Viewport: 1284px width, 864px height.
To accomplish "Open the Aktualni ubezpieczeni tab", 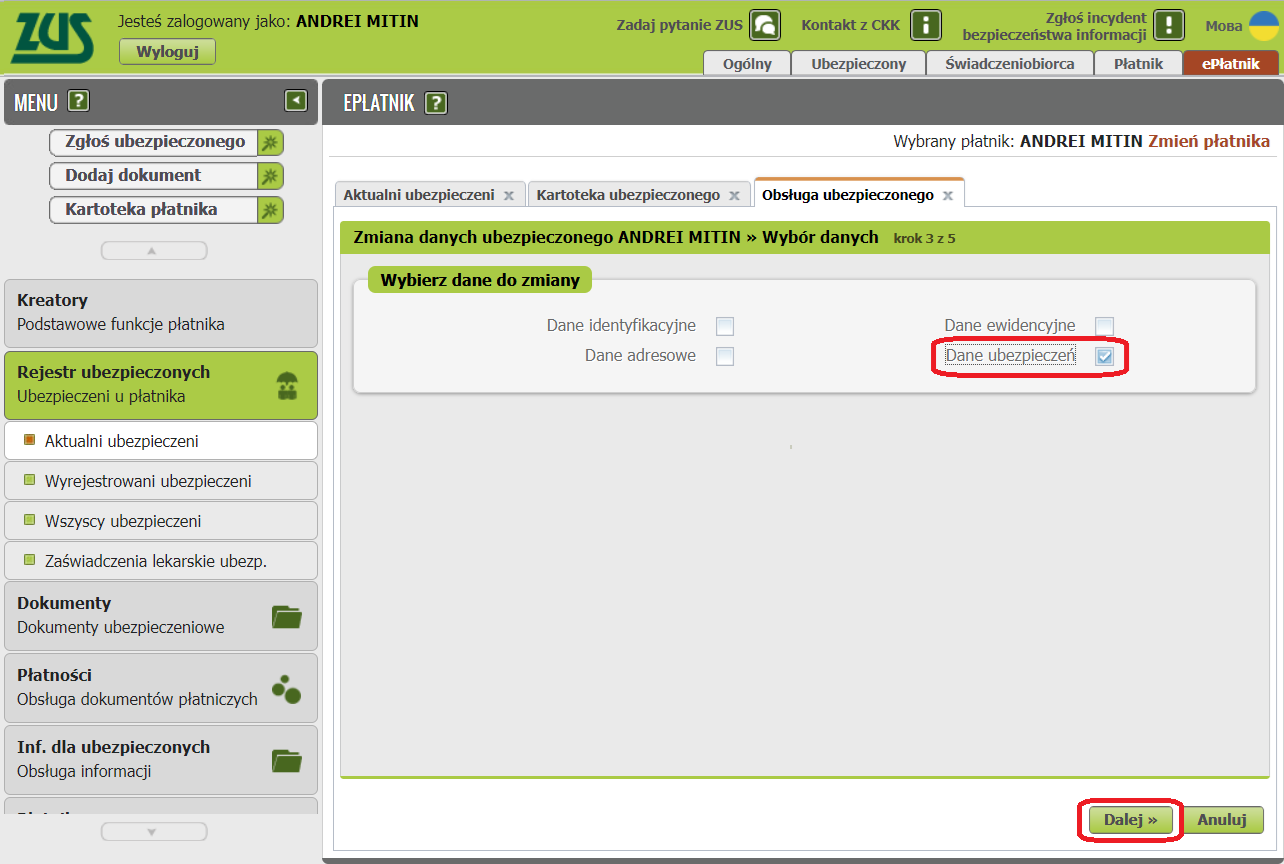I will coord(418,195).
